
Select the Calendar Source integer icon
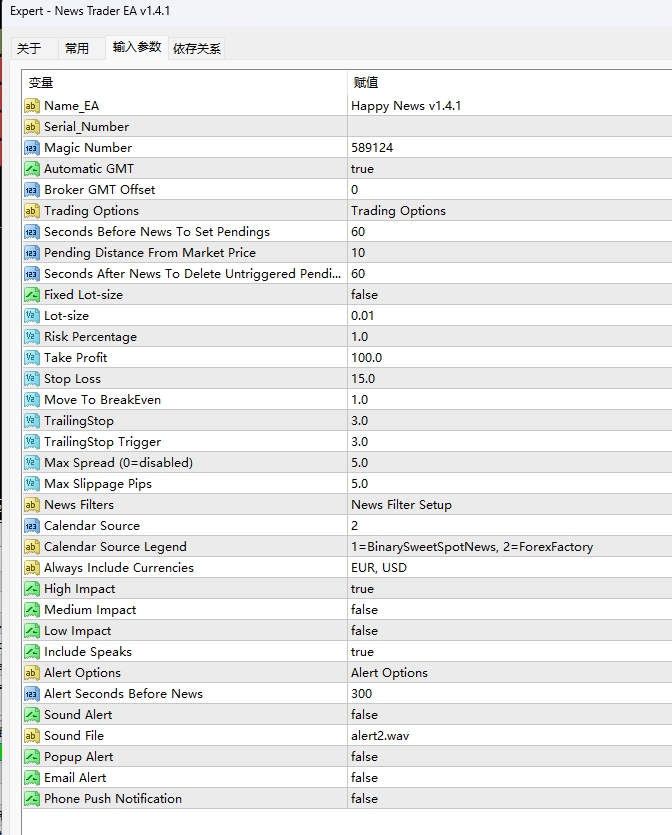click(x=31, y=525)
